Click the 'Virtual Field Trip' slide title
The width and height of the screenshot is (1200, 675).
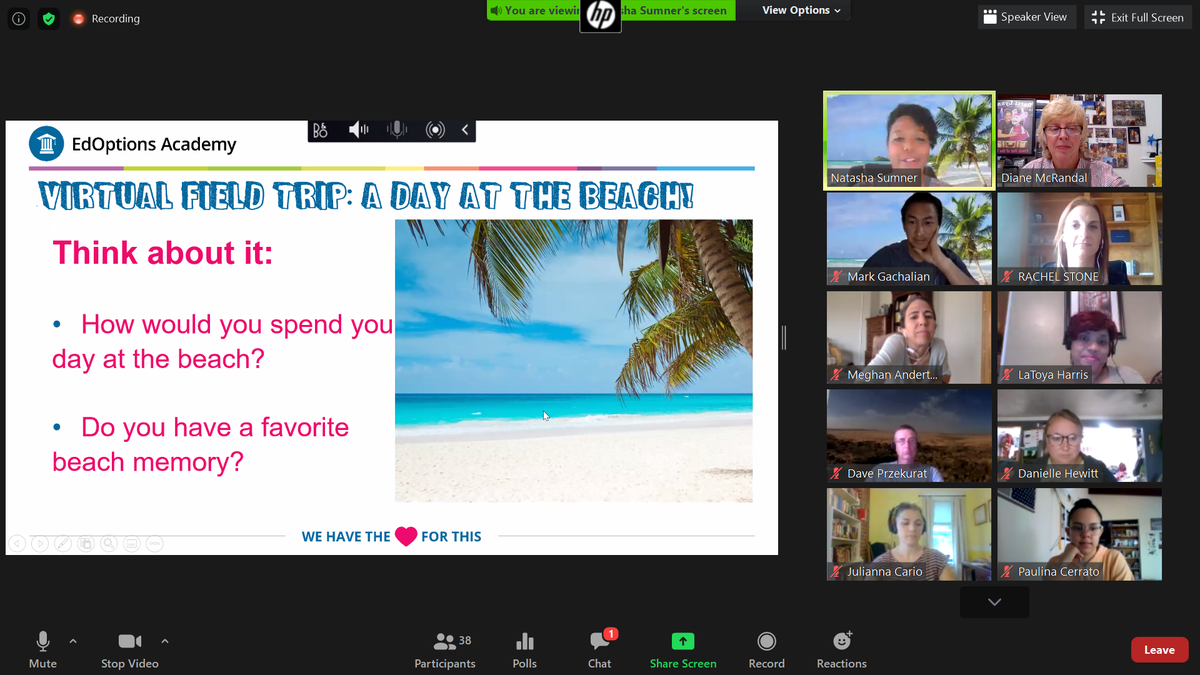(x=366, y=195)
